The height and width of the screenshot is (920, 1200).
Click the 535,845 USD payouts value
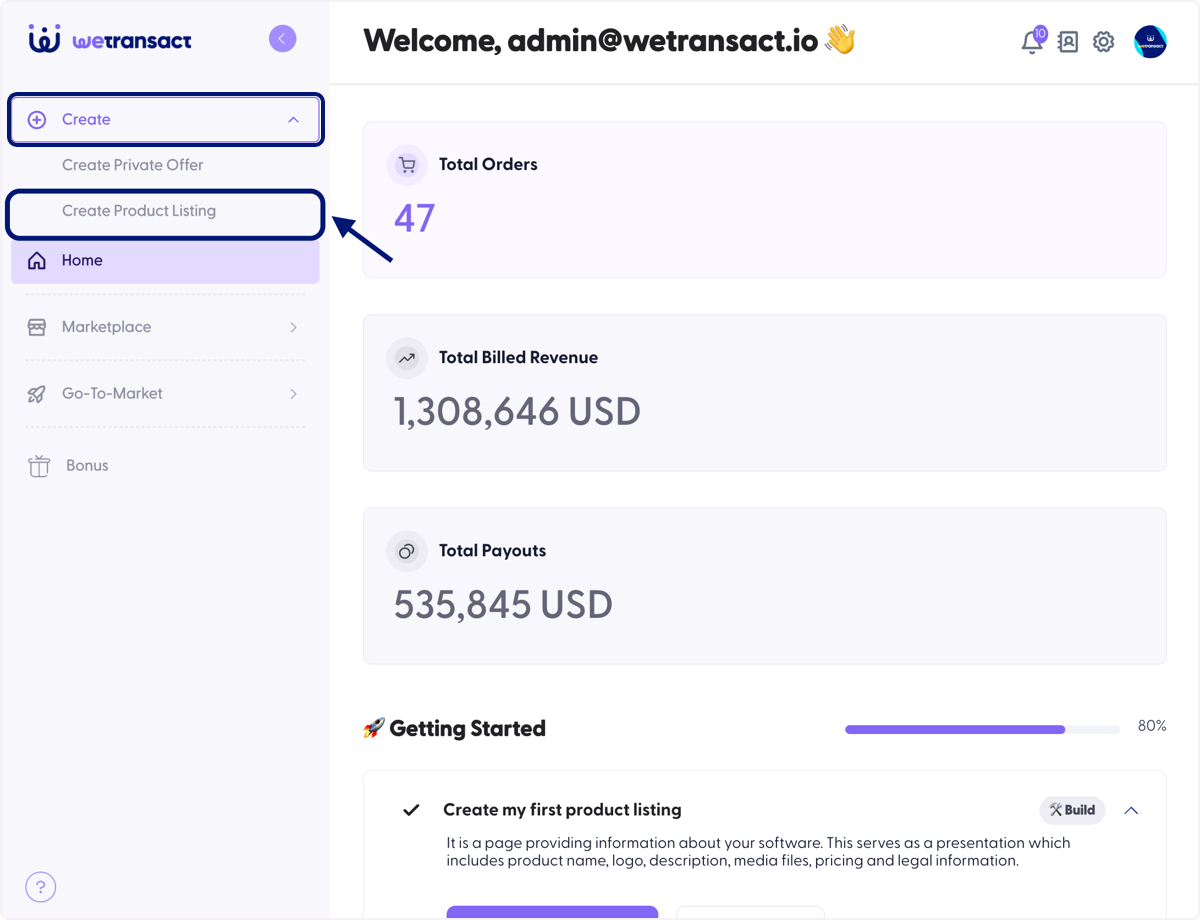point(503,604)
